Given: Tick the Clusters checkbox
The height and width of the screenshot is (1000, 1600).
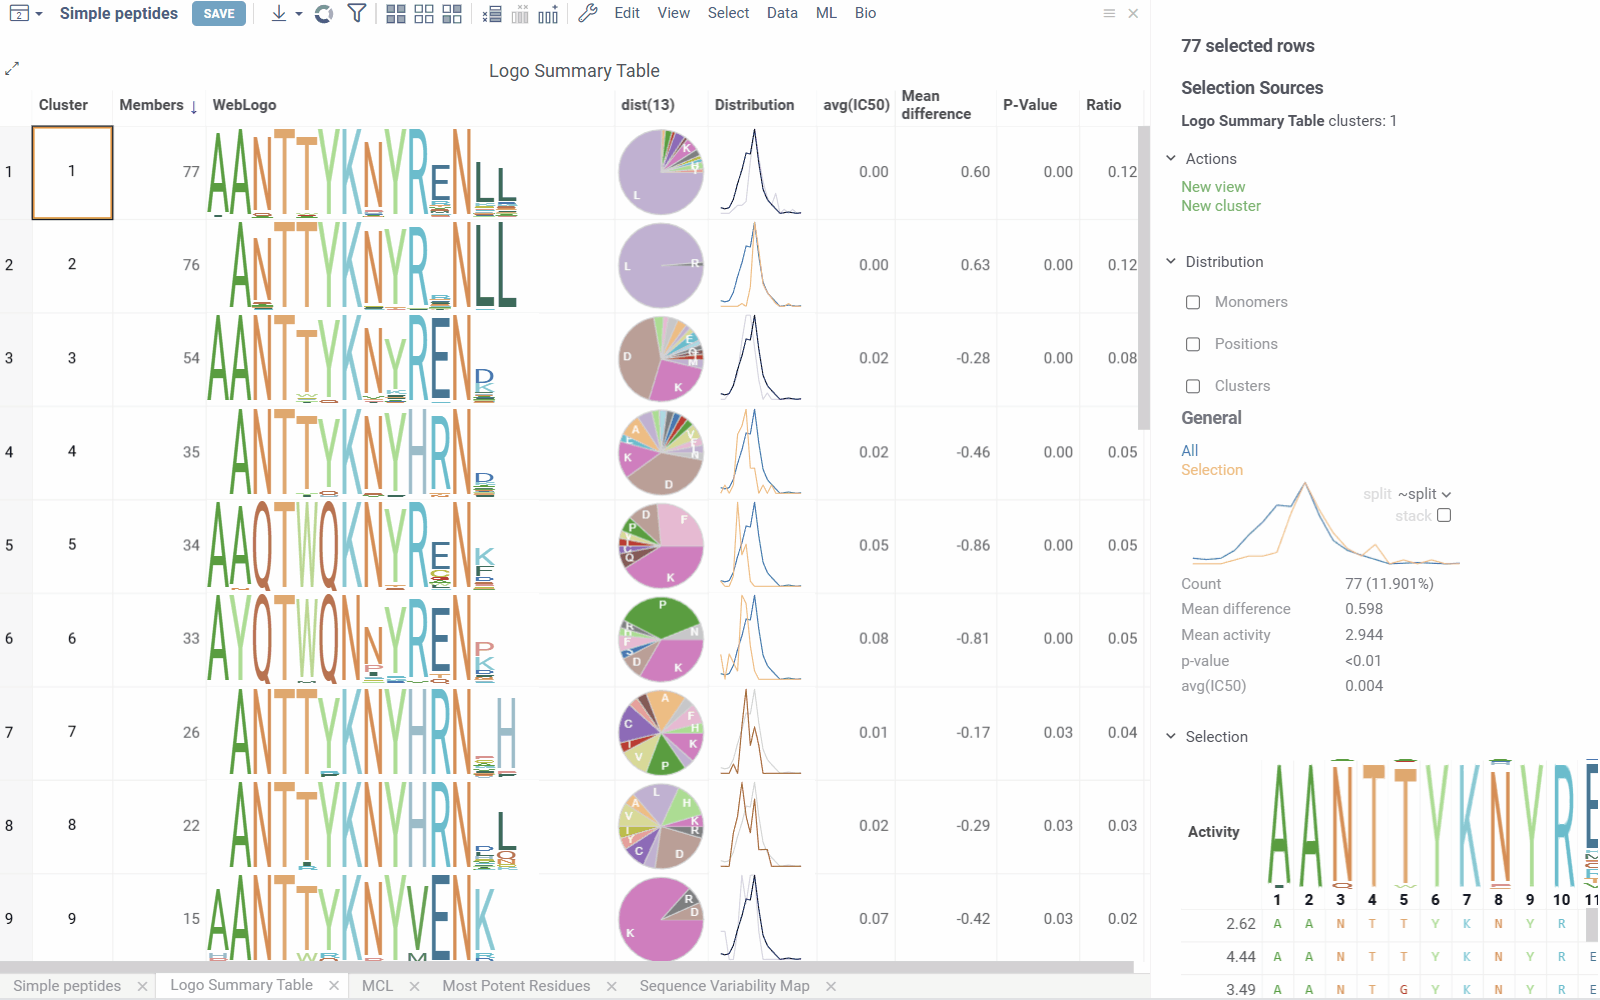Looking at the screenshot, I should coord(1193,386).
